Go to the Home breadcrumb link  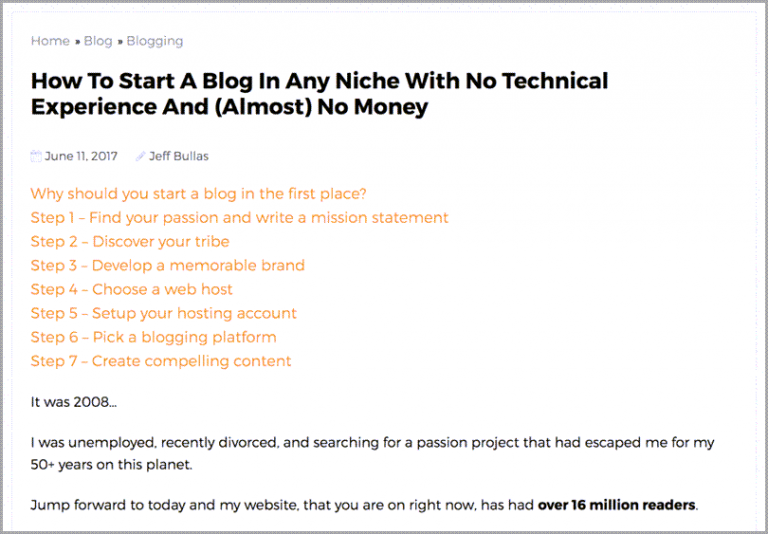click(50, 41)
